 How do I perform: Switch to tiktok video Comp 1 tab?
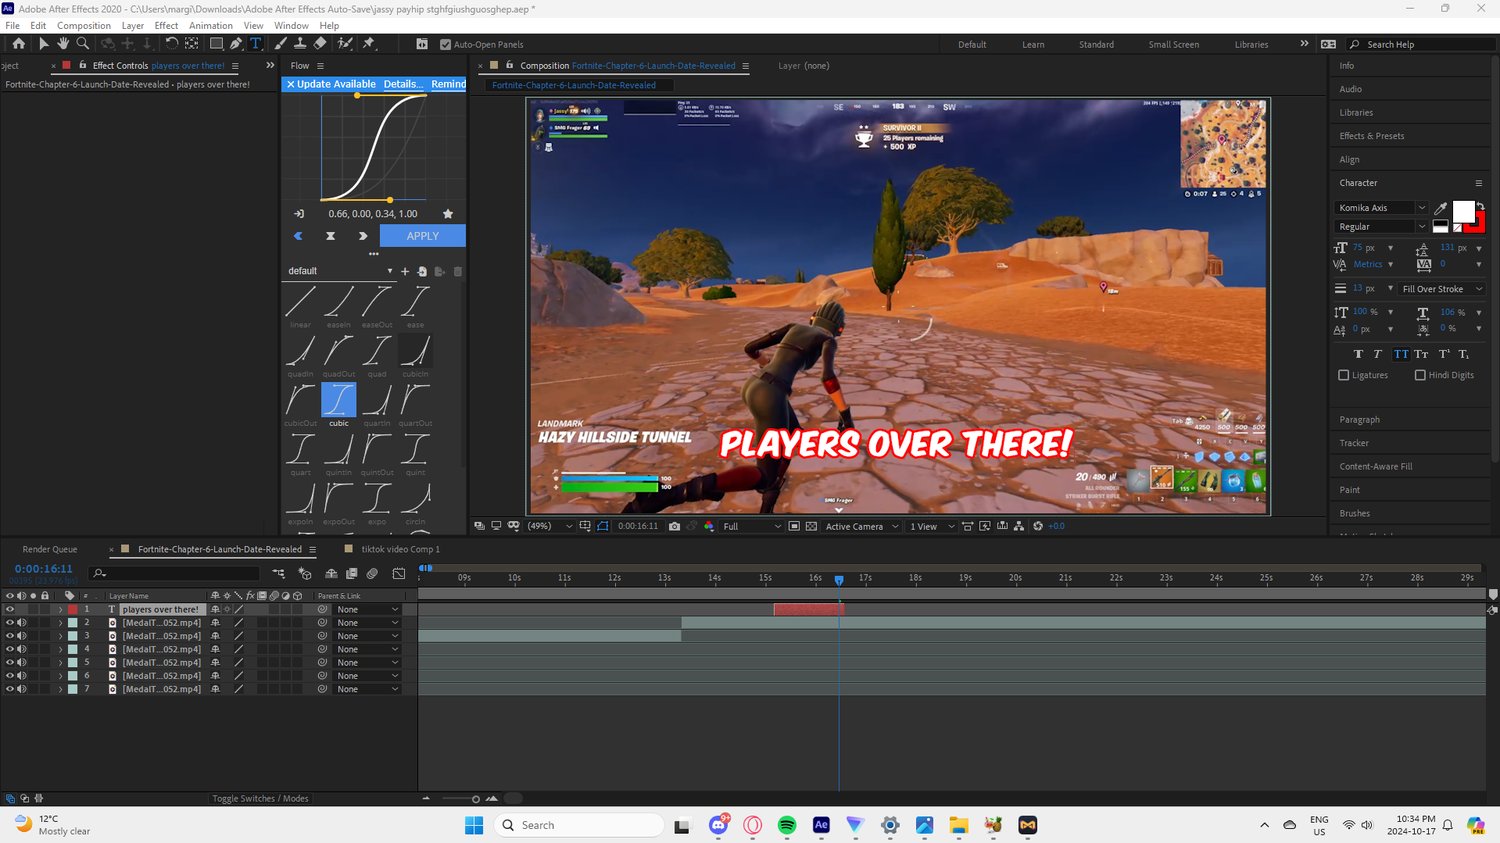(400, 549)
